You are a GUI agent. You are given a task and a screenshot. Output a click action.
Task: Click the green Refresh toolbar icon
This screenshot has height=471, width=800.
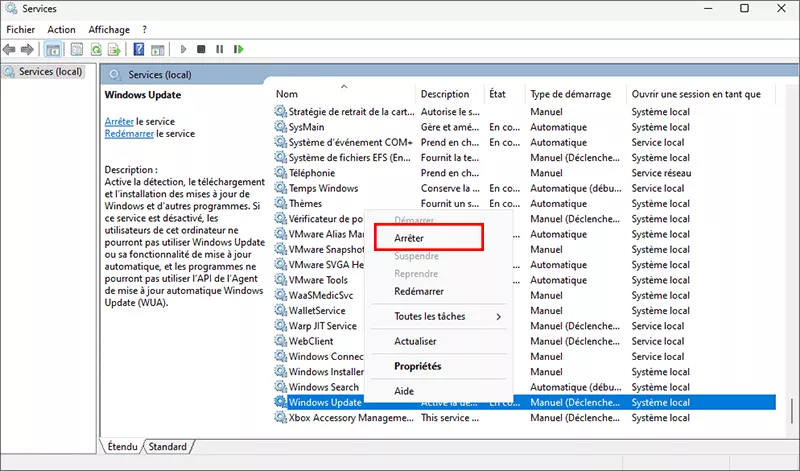[96, 49]
